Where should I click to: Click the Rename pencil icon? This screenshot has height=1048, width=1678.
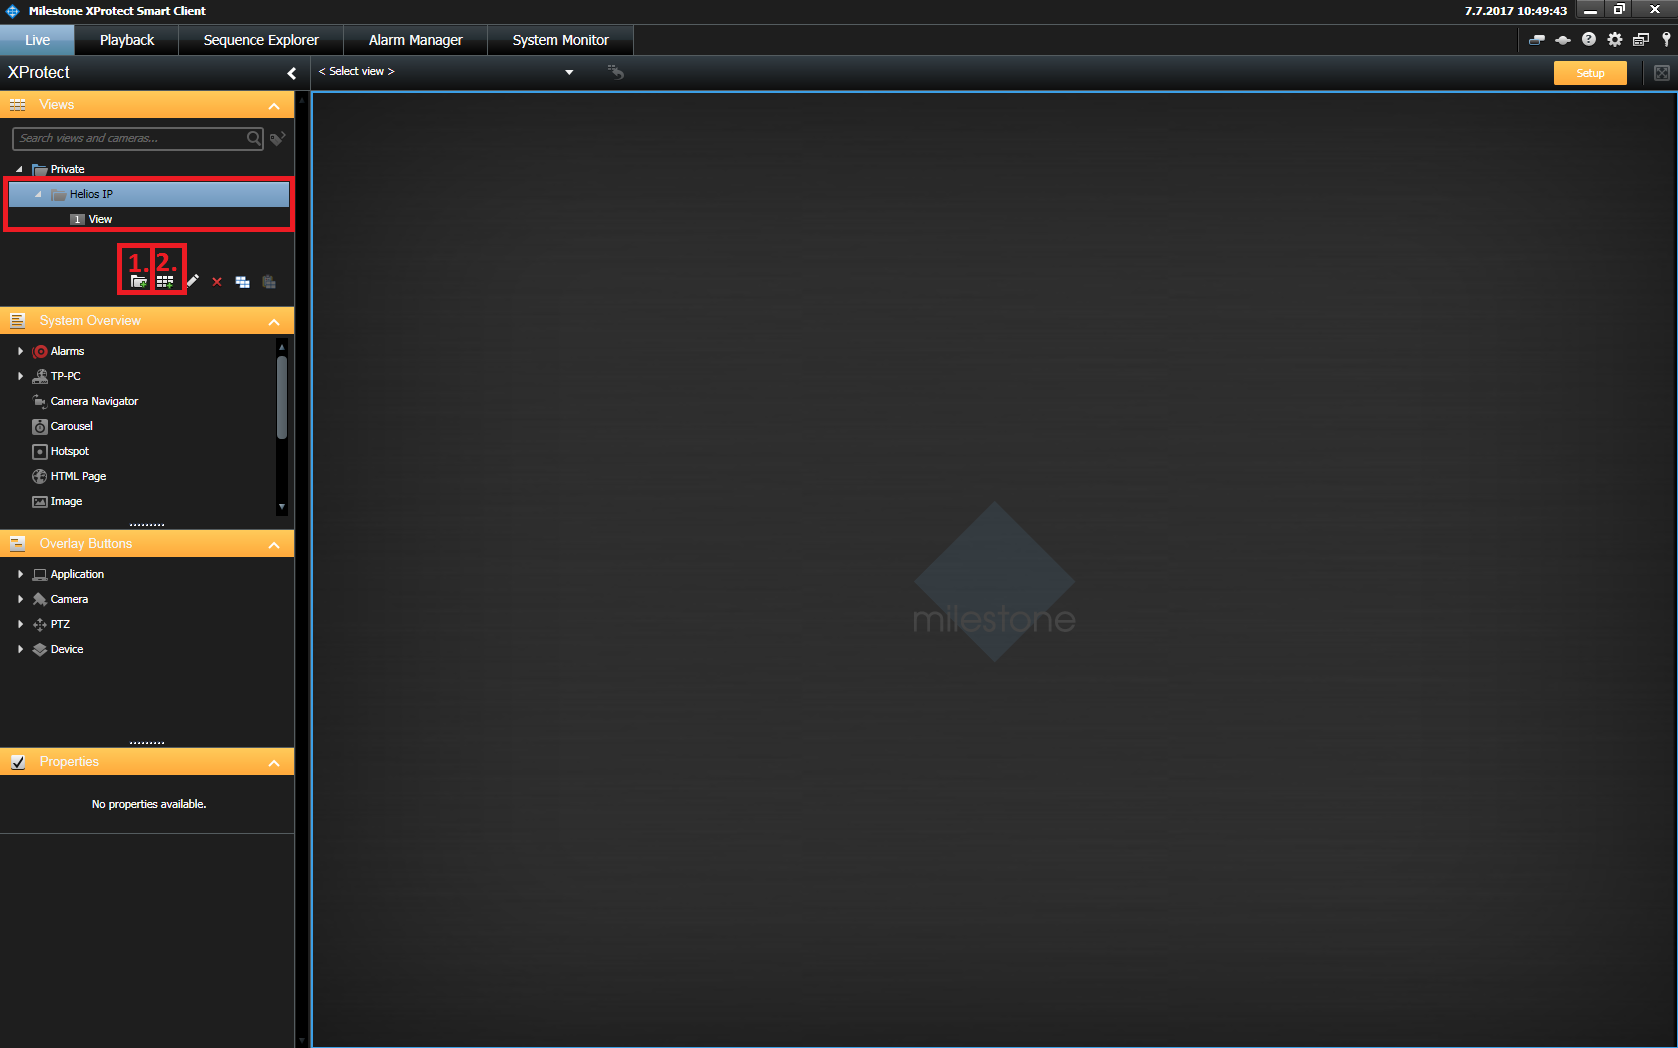click(193, 282)
